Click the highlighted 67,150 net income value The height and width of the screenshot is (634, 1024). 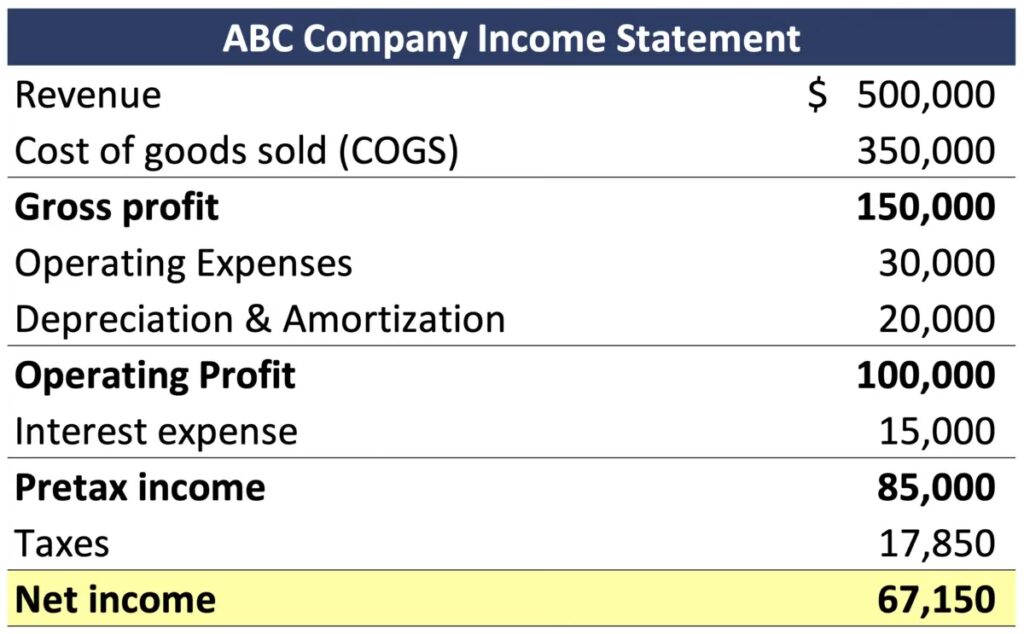click(x=937, y=600)
